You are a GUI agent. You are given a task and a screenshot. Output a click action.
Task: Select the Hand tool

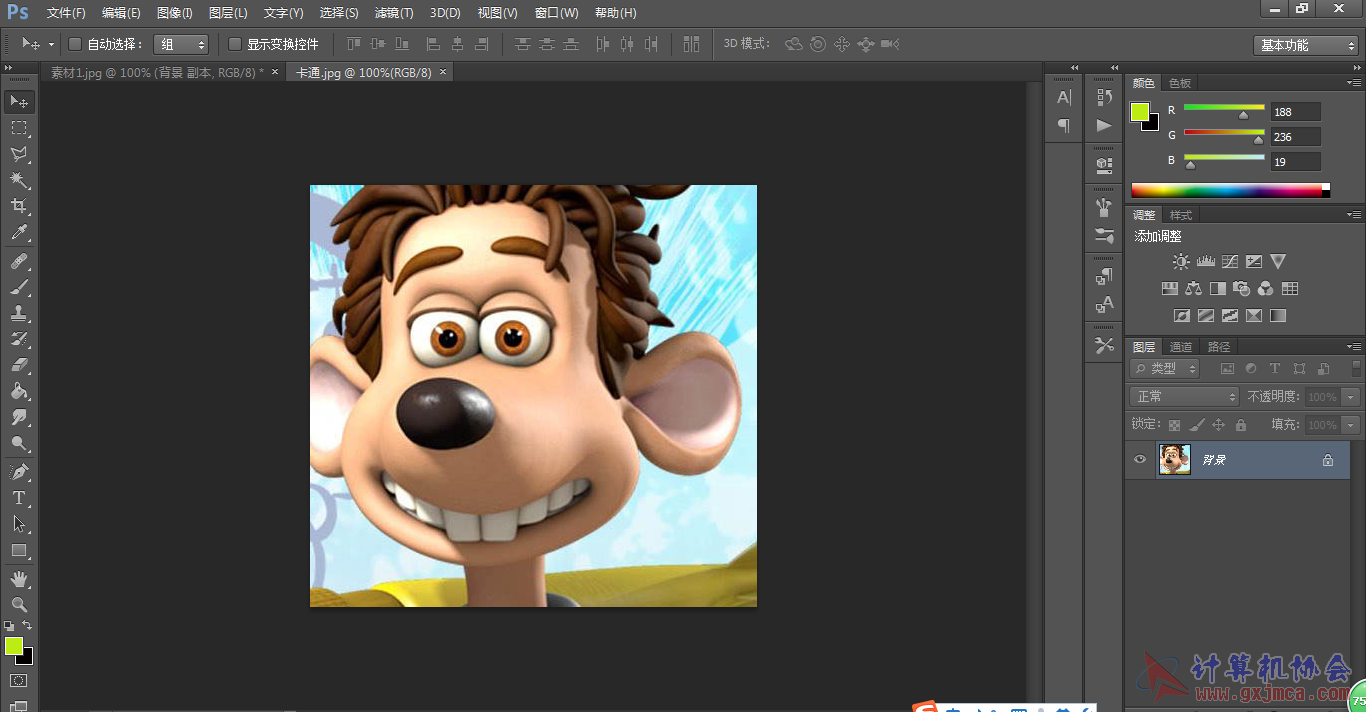point(19,579)
